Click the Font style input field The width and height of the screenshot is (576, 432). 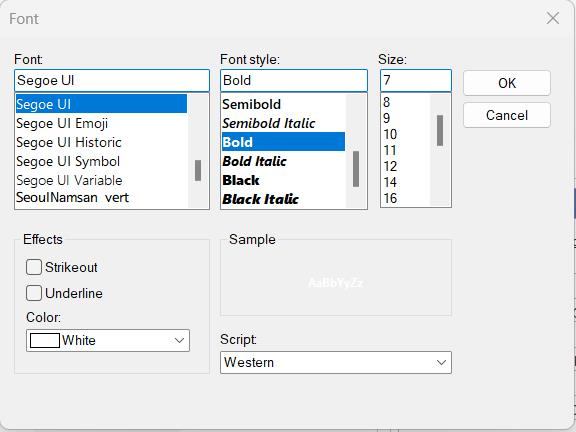294,80
